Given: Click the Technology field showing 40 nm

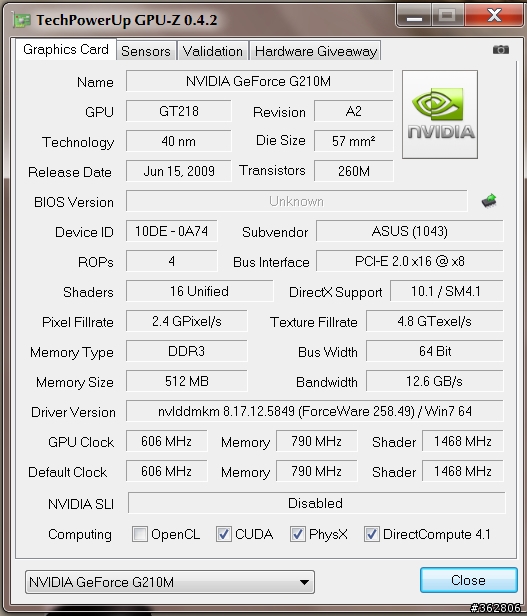Looking at the screenshot, I should click(179, 141).
